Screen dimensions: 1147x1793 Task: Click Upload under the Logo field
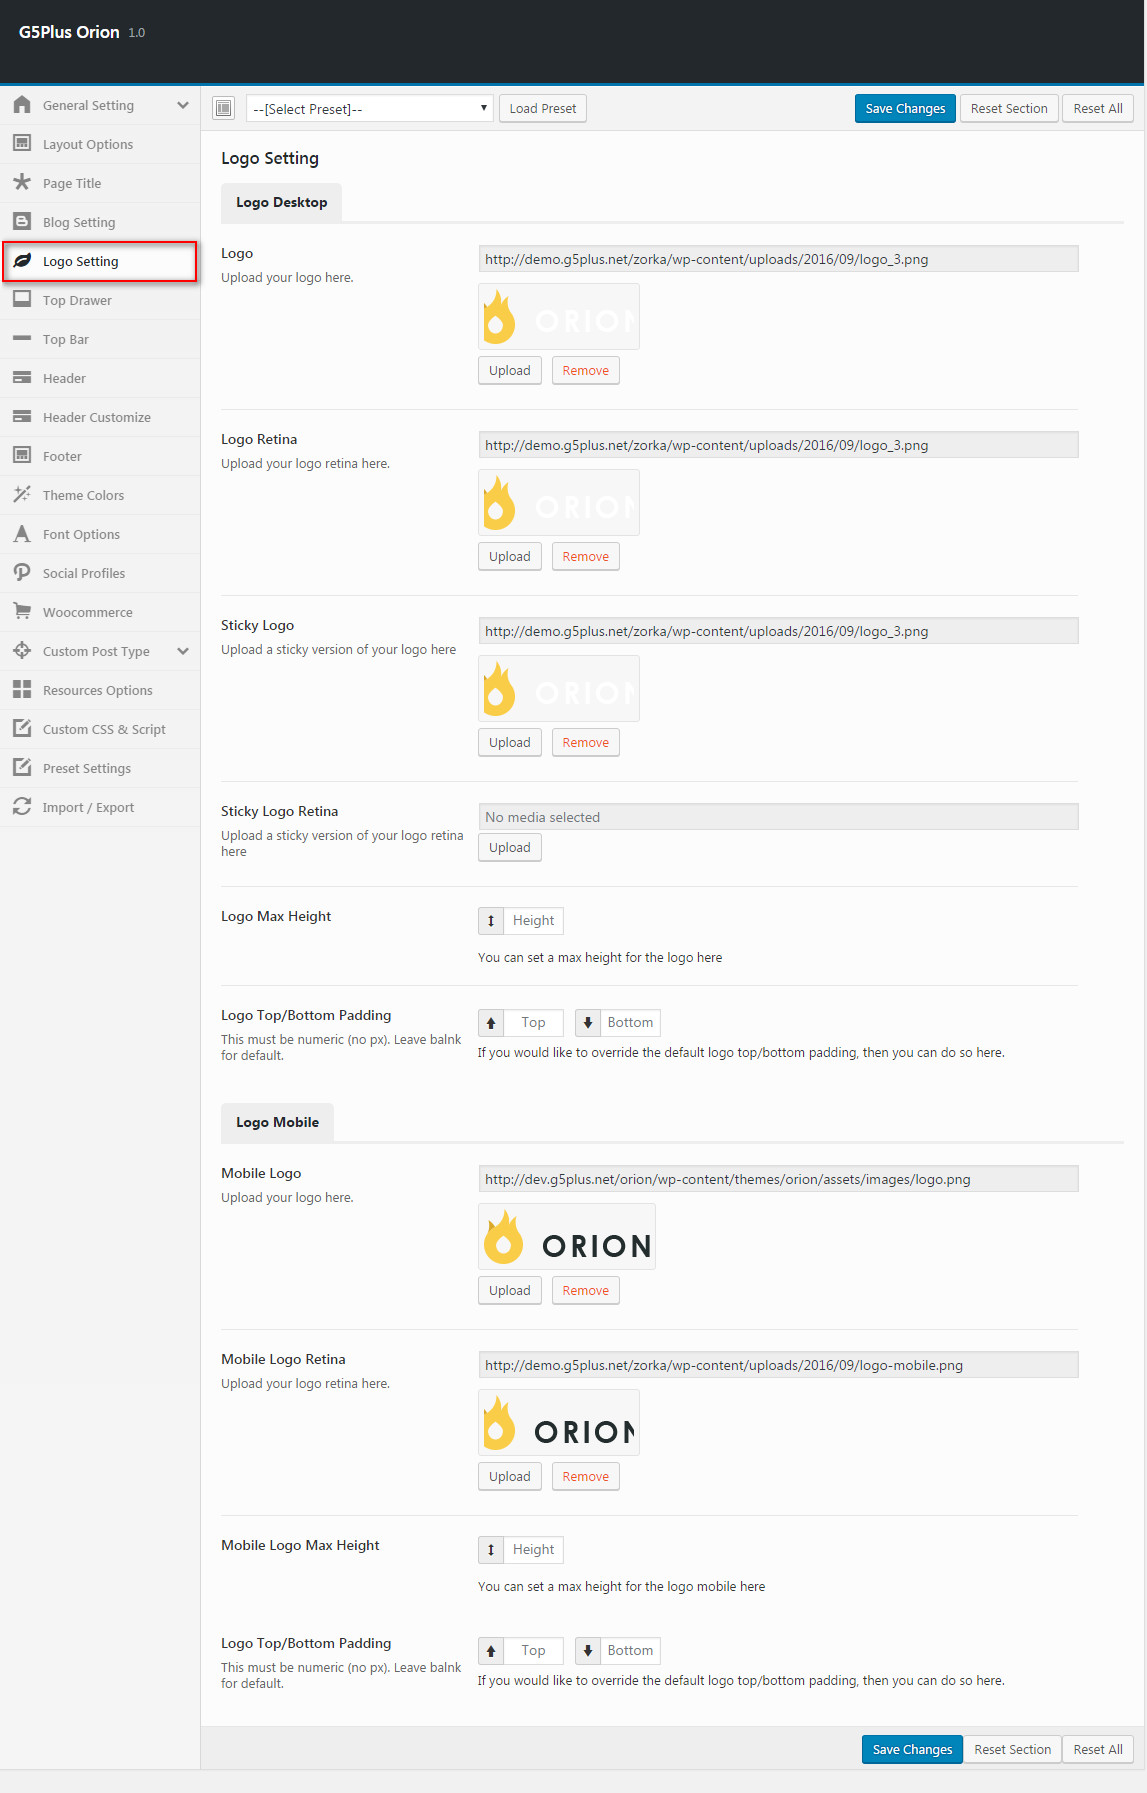point(510,370)
